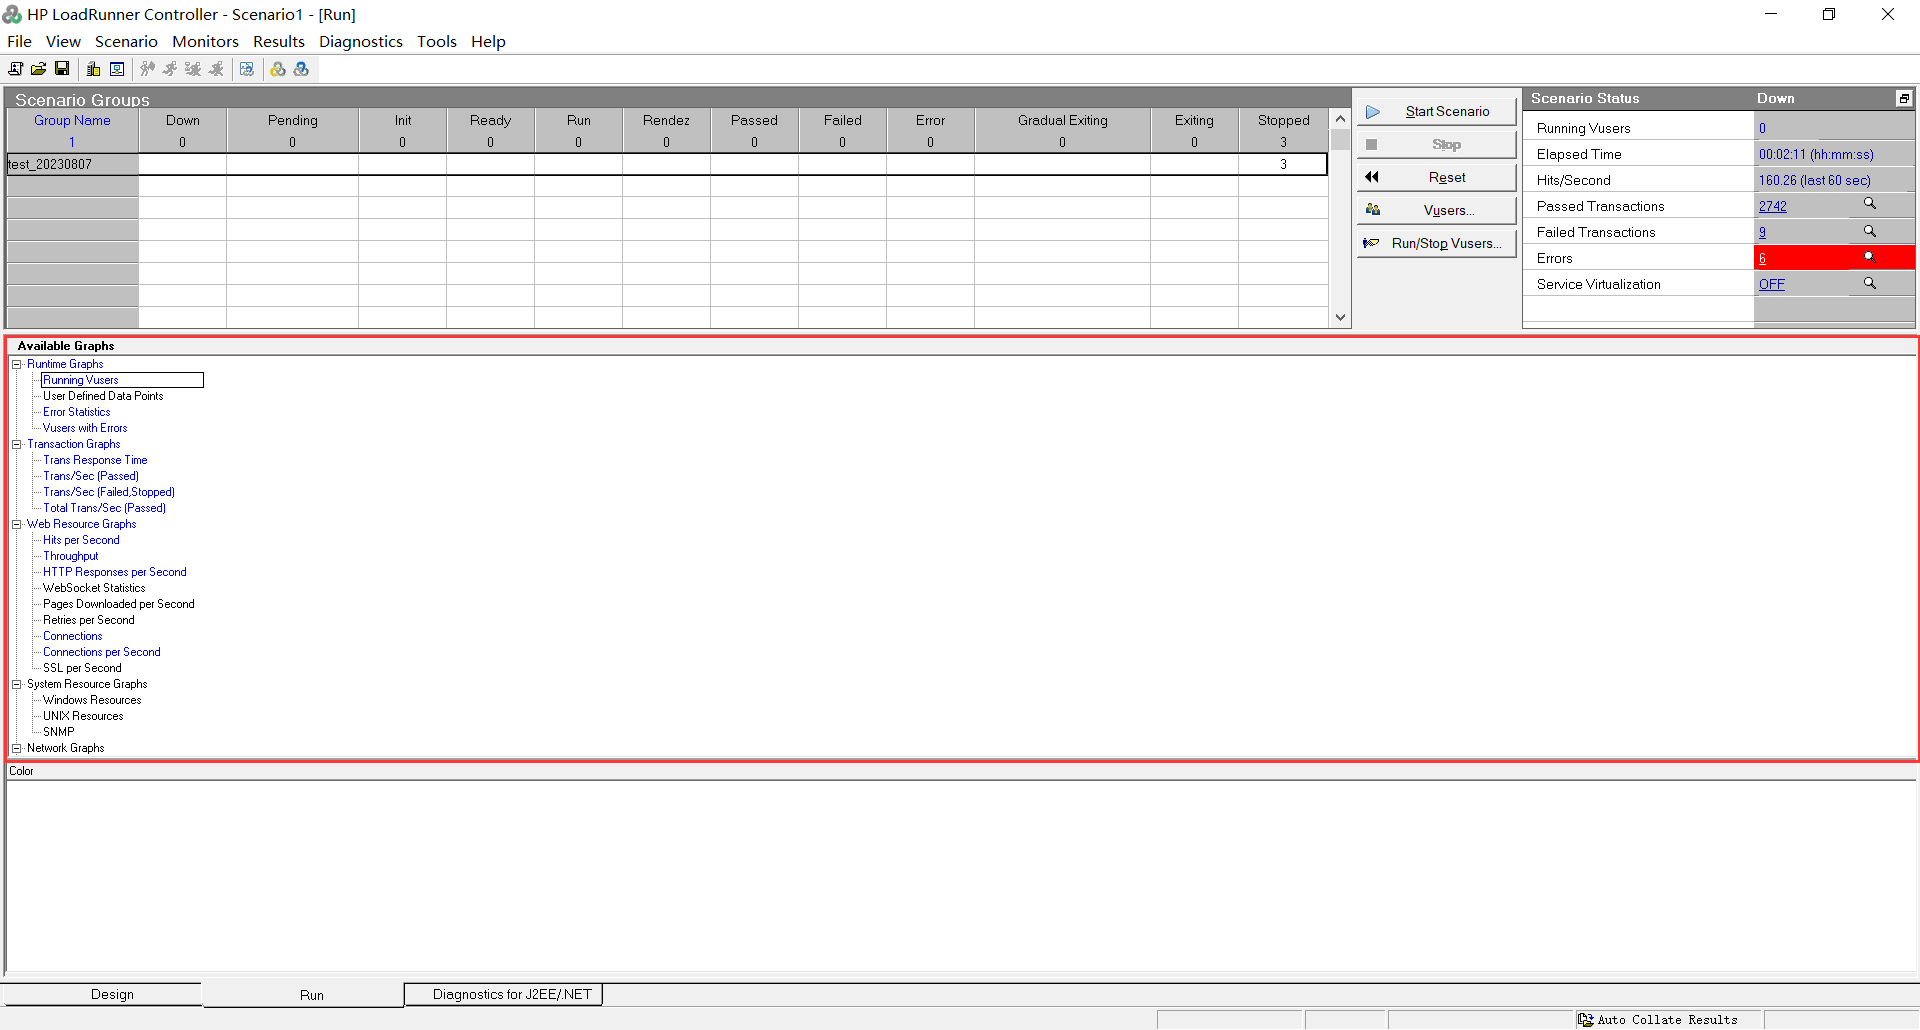Toggle the Network Graphs tree expander
Image resolution: width=1920 pixels, height=1030 pixels.
tap(17, 748)
